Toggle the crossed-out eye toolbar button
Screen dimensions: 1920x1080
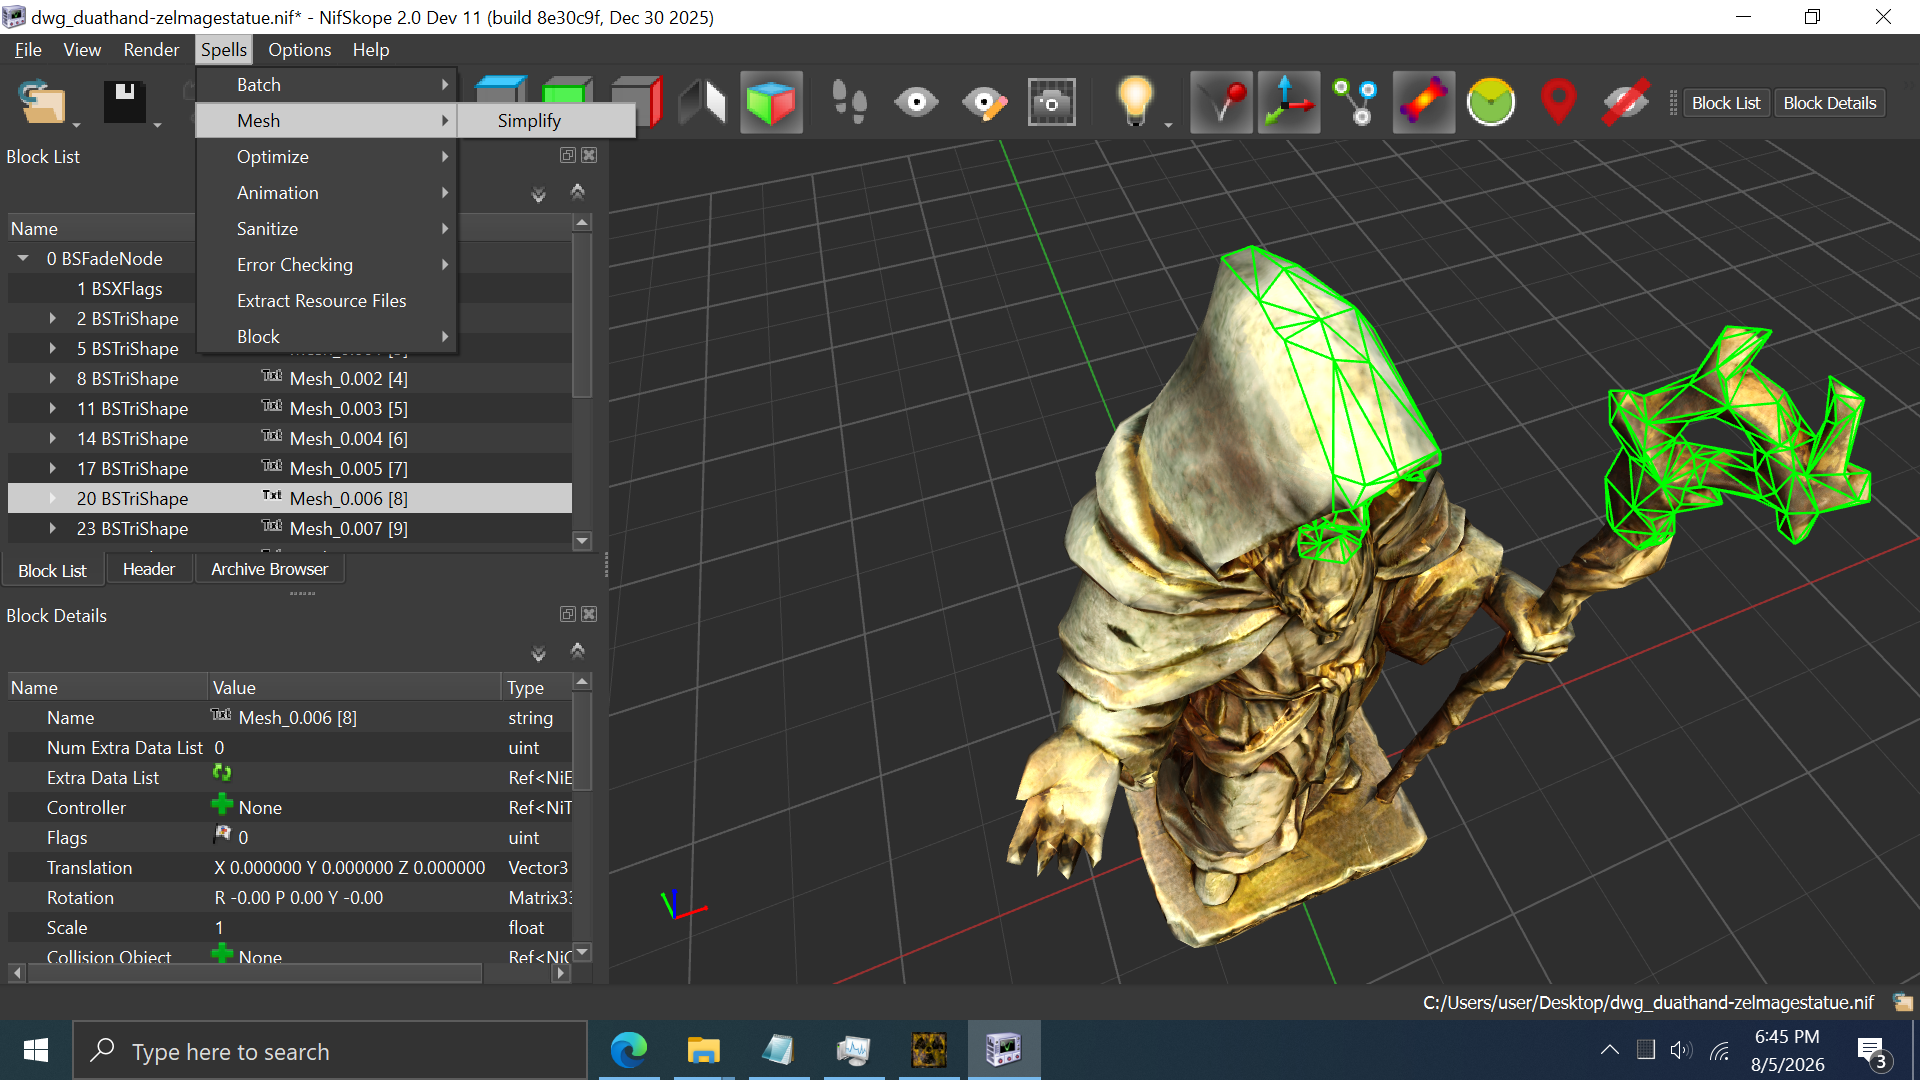point(1625,102)
